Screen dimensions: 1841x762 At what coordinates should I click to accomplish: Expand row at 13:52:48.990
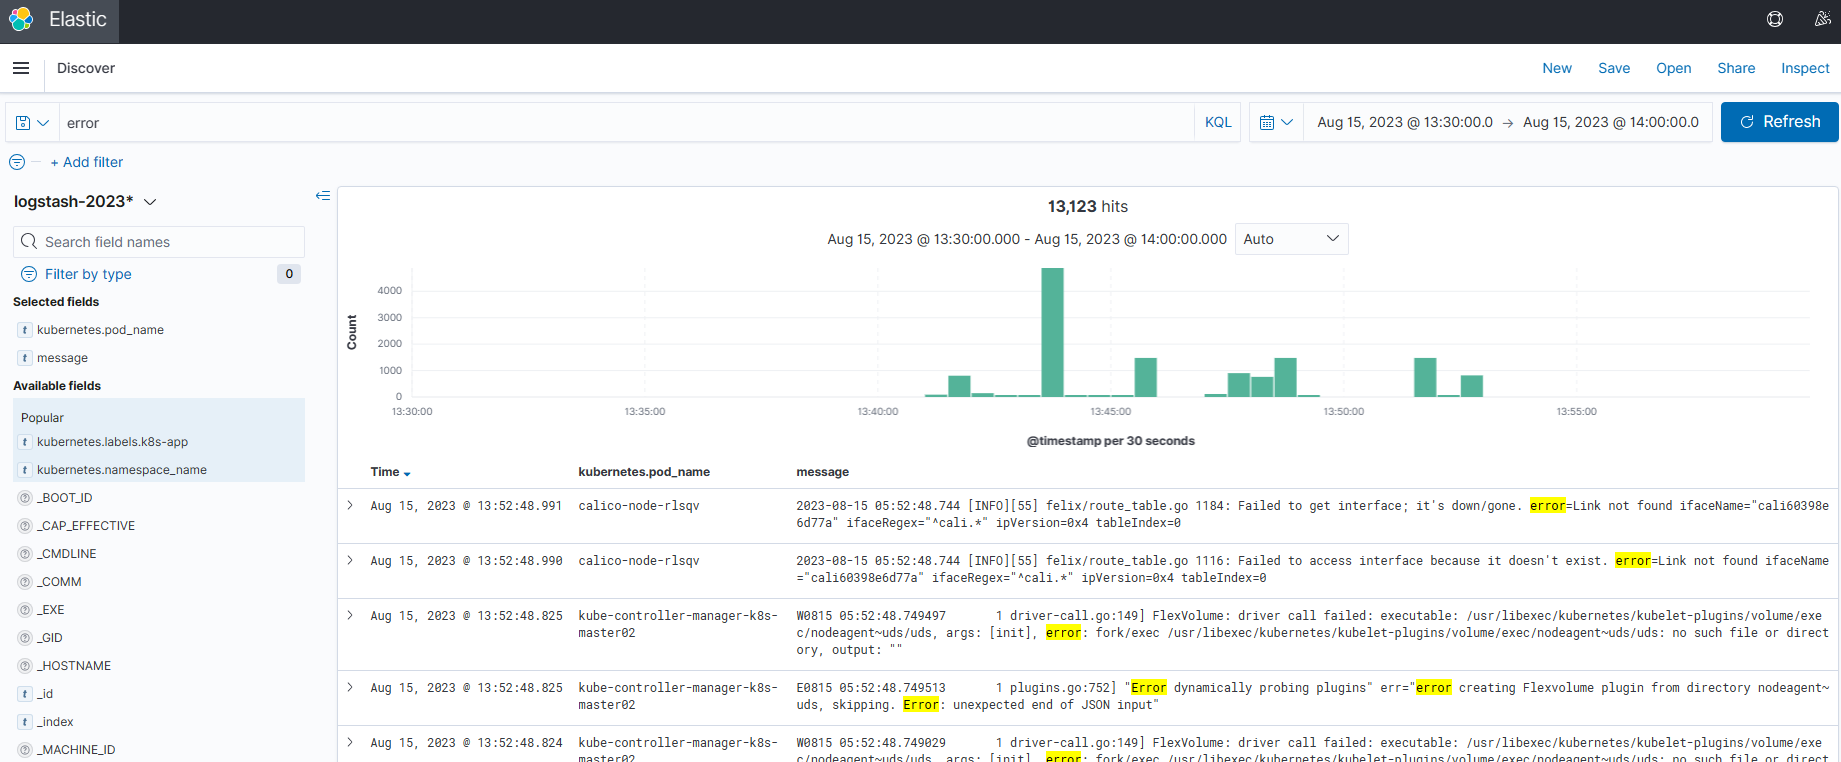[x=350, y=561]
